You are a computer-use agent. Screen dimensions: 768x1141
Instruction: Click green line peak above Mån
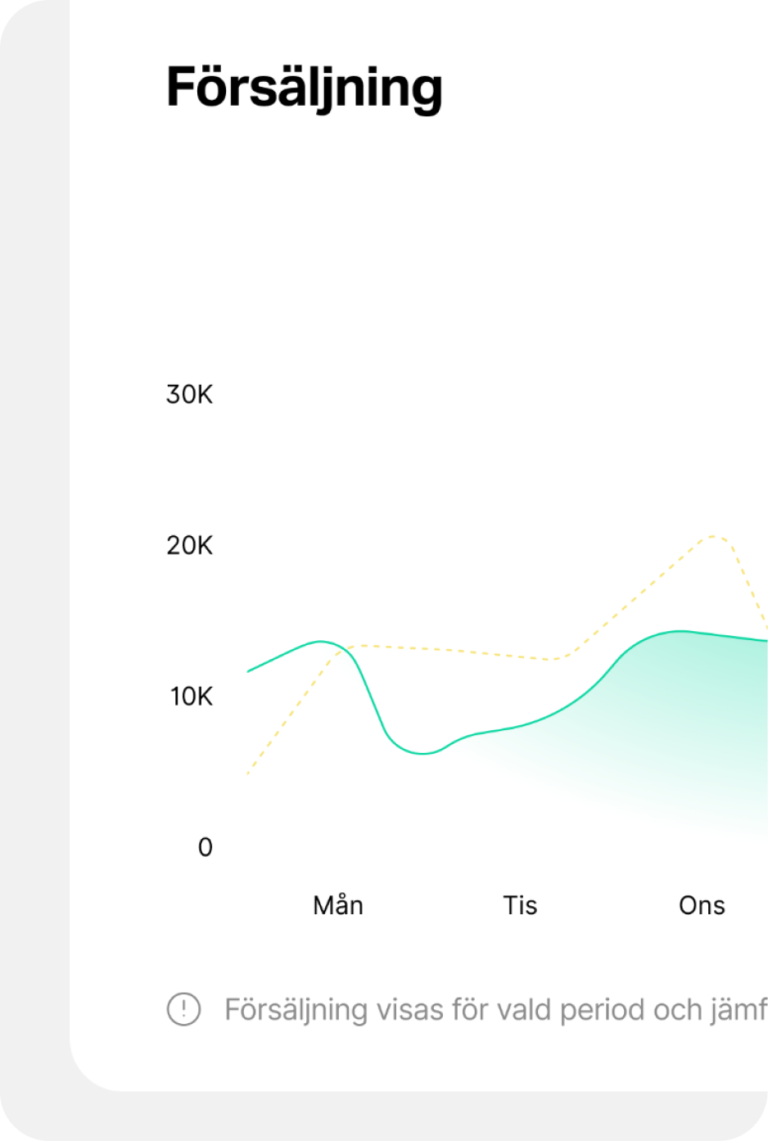coord(320,642)
